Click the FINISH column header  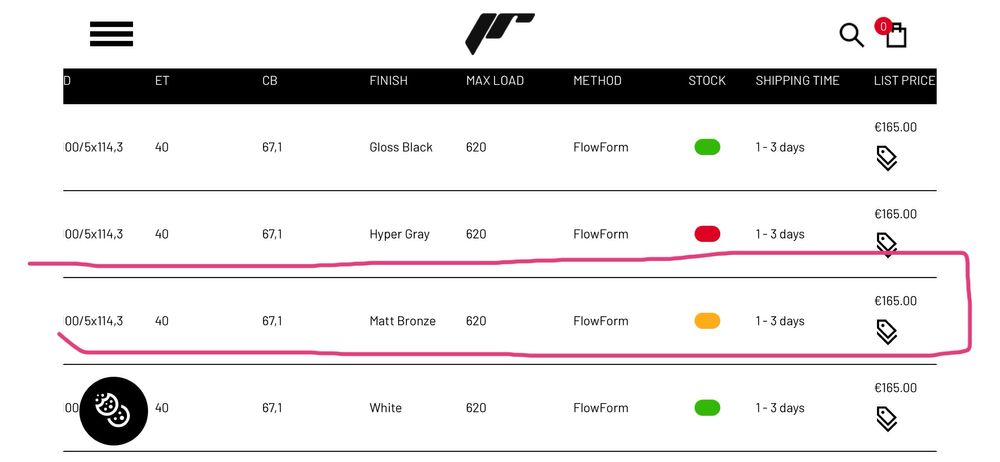pyautogui.click(x=388, y=81)
